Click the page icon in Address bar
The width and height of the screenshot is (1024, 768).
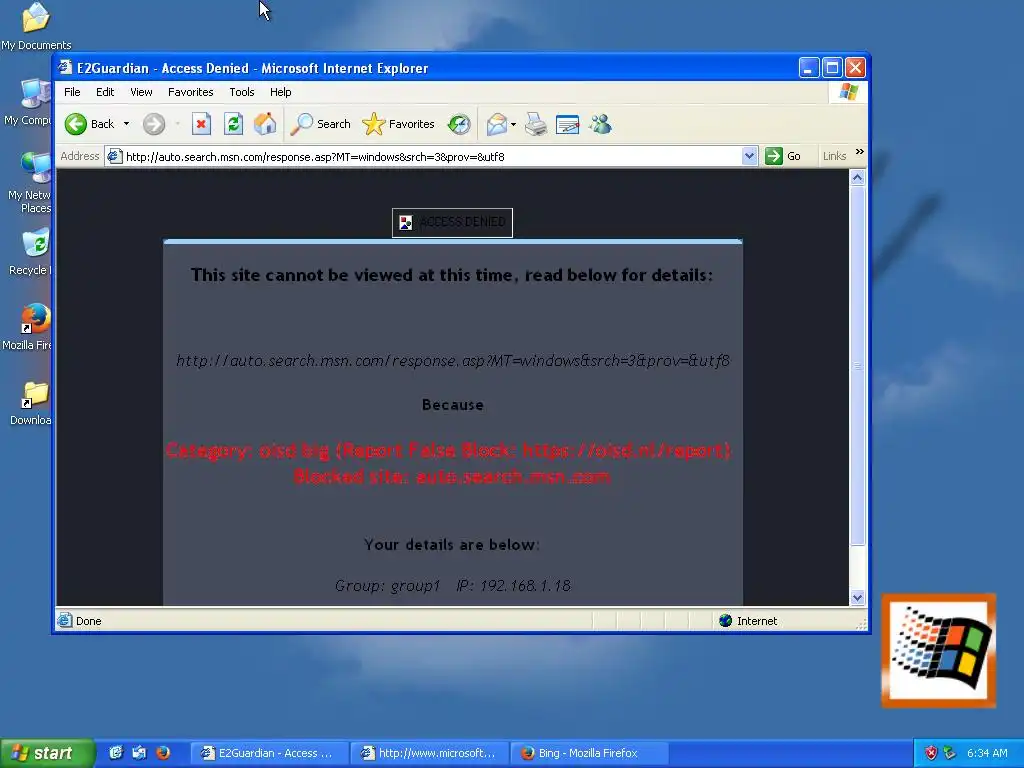tap(114, 157)
